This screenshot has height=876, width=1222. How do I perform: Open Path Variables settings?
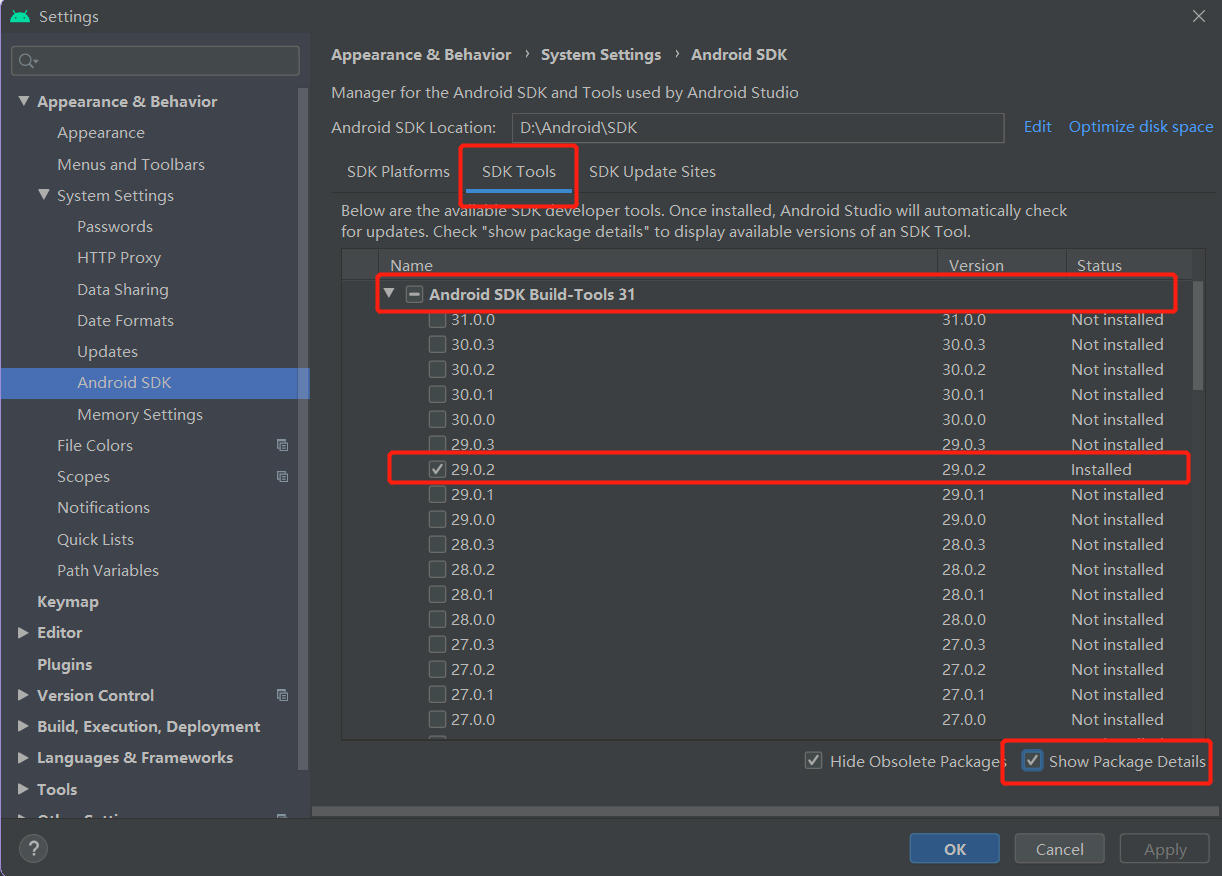tap(108, 571)
